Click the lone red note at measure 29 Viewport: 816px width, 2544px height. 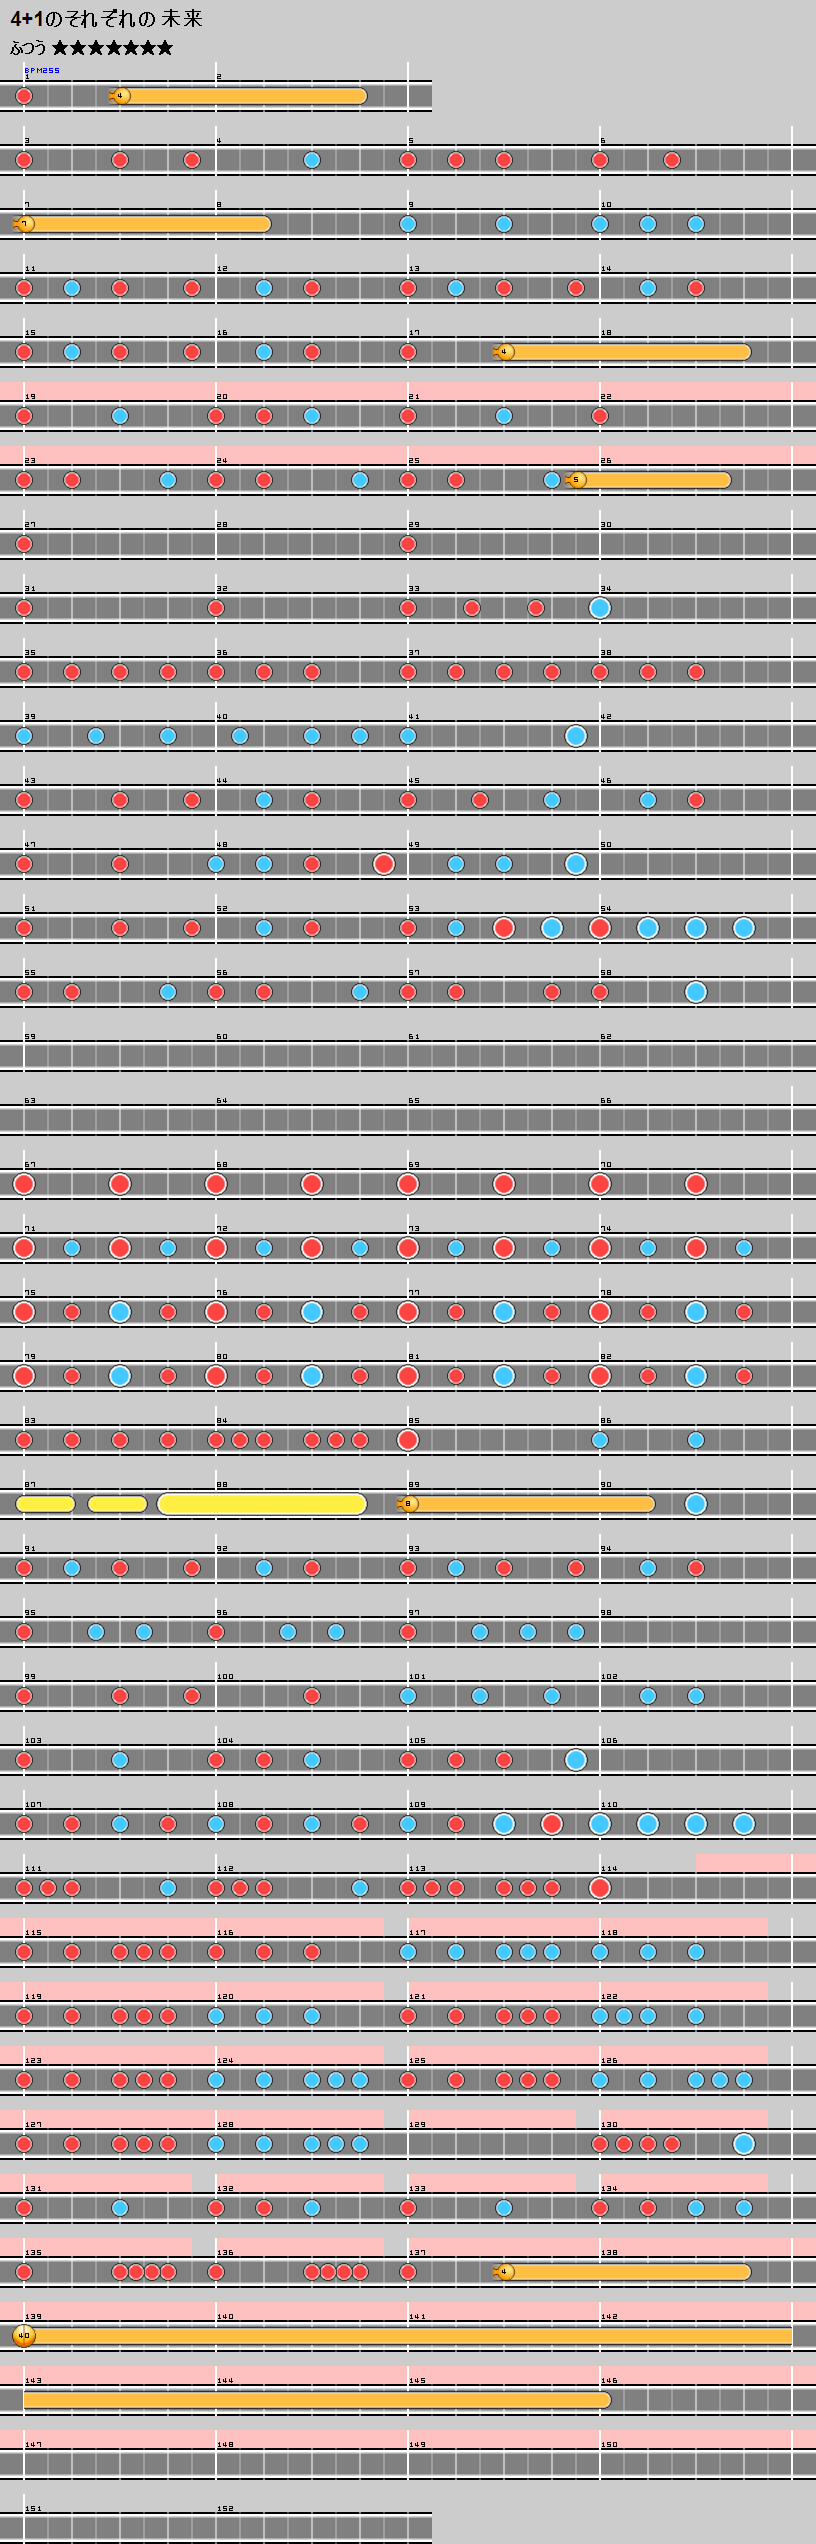pyautogui.click(x=408, y=544)
